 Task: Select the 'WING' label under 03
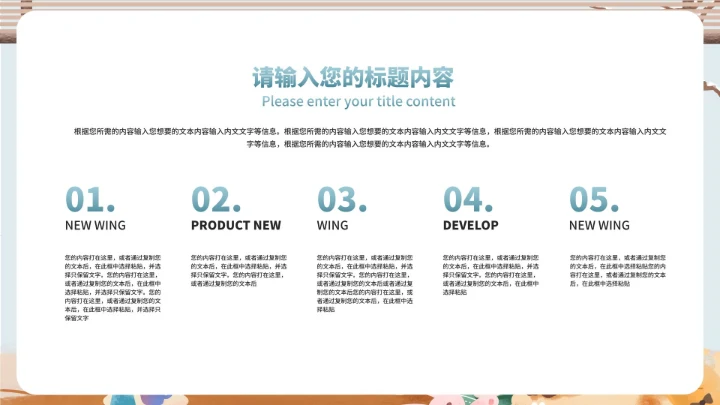pos(332,225)
